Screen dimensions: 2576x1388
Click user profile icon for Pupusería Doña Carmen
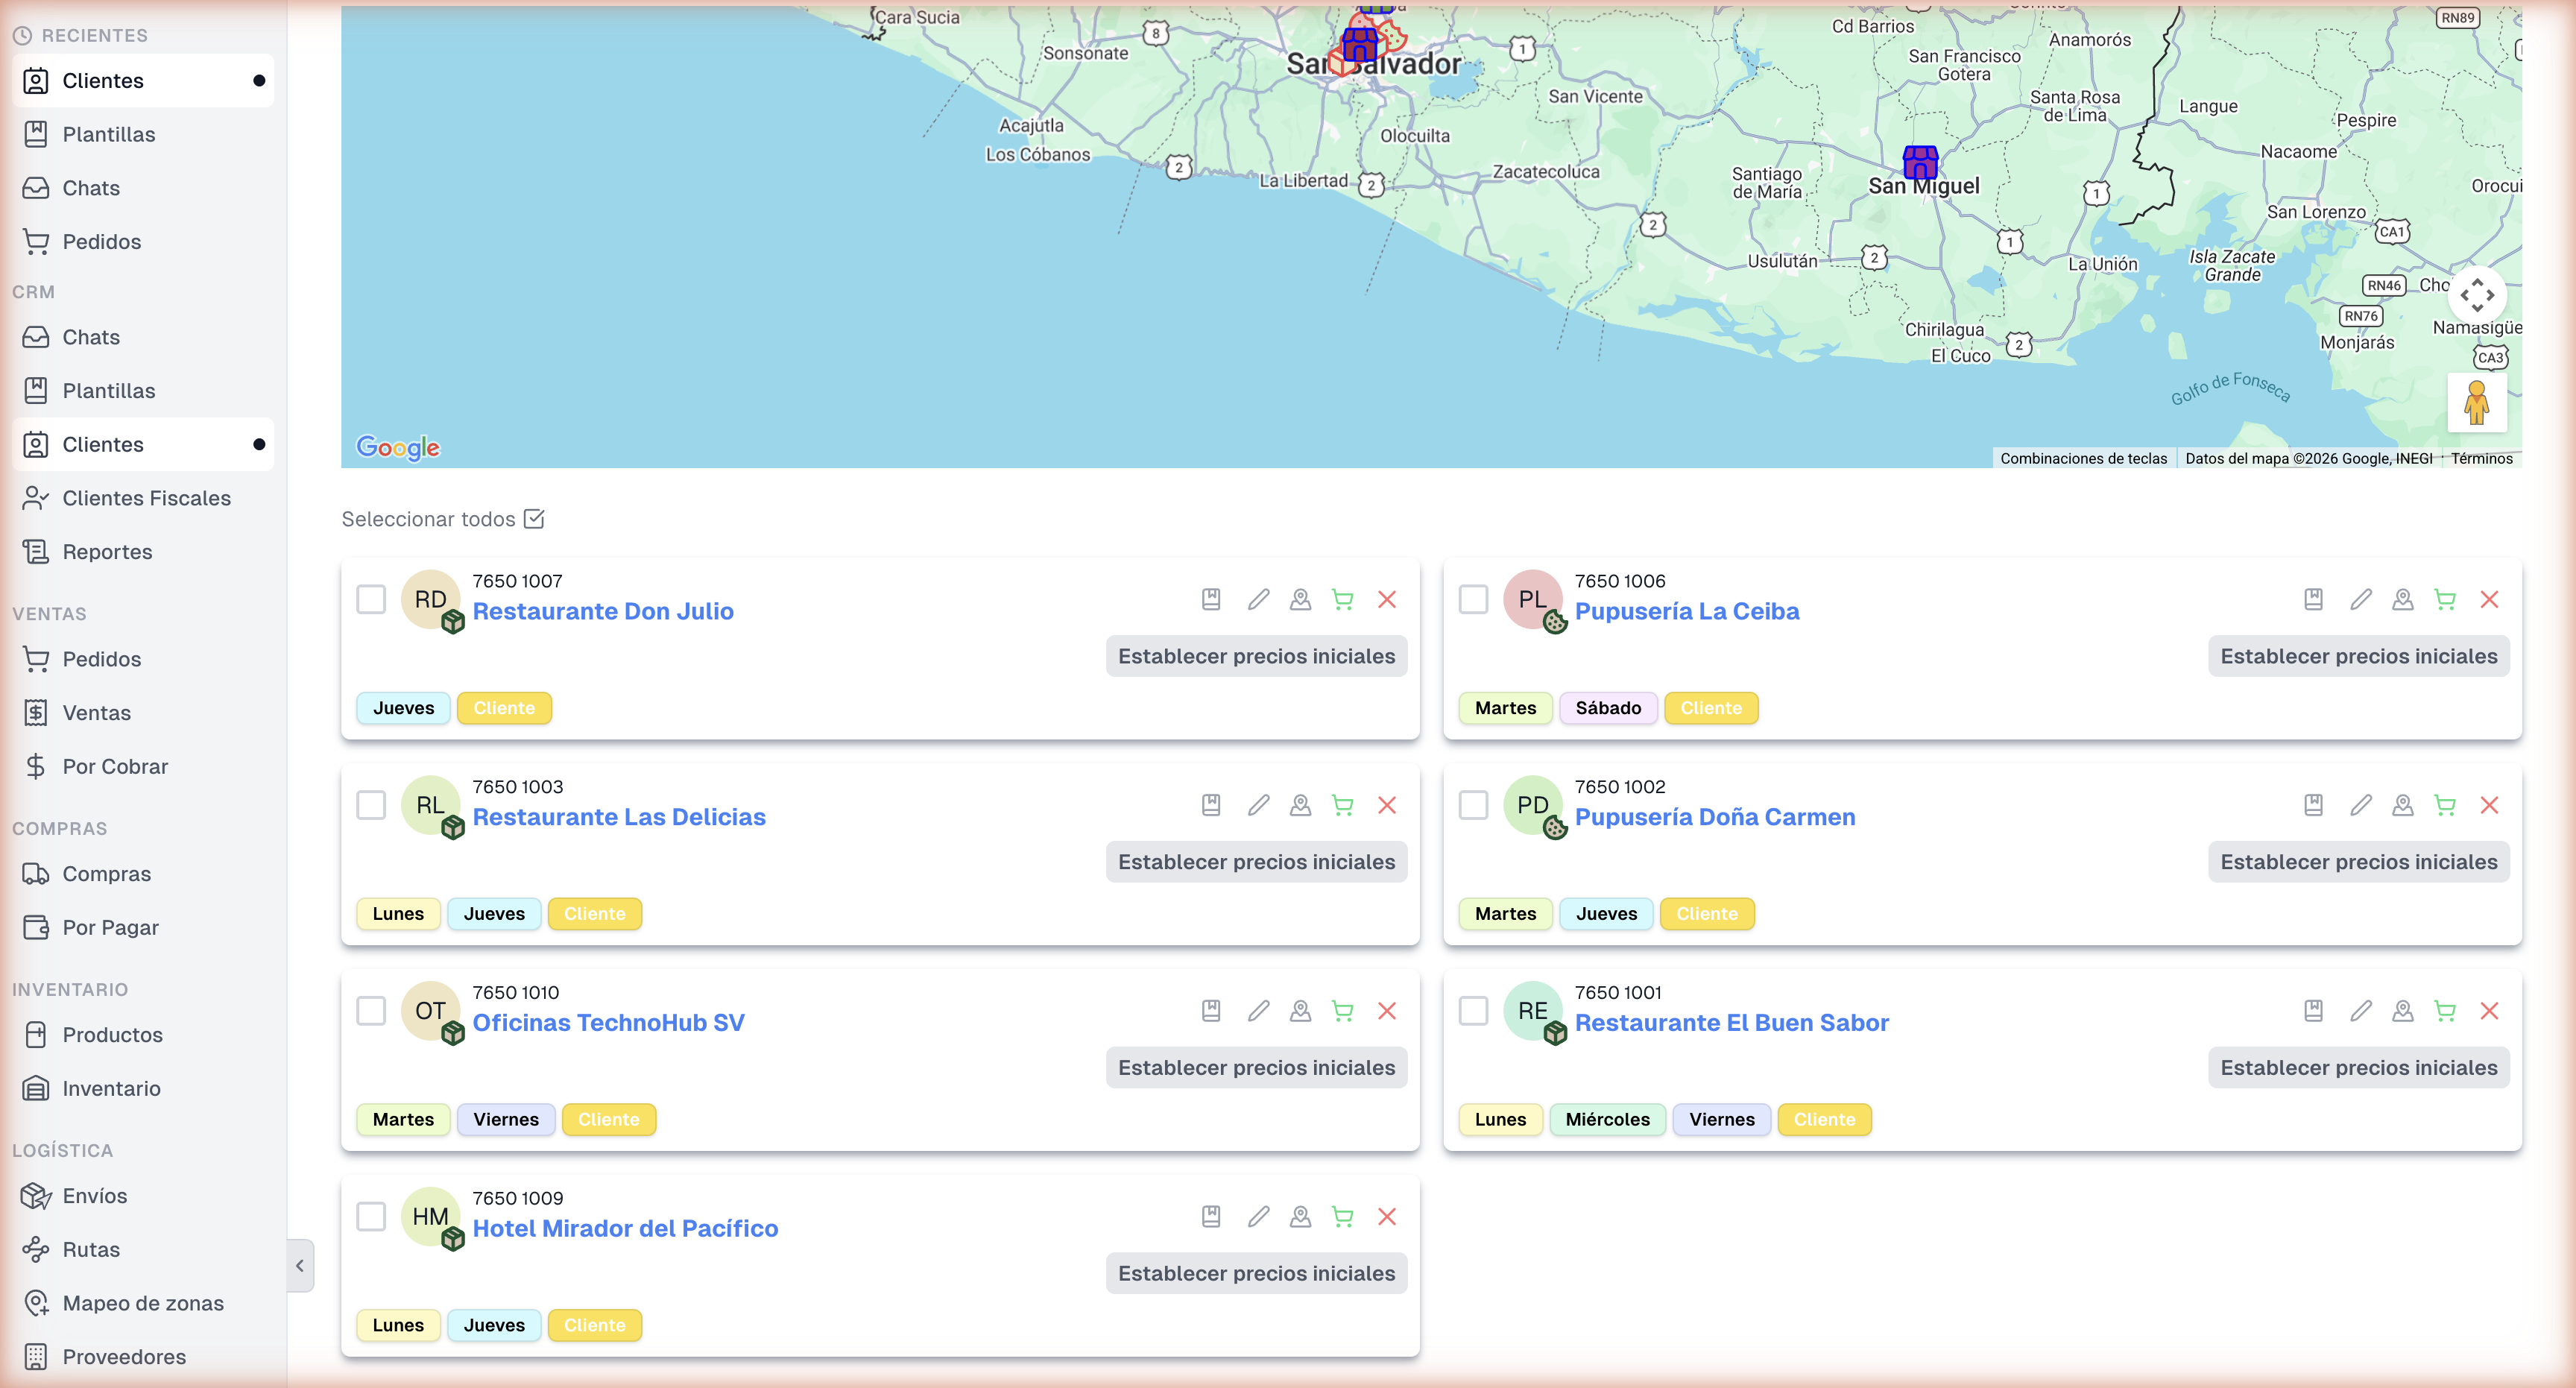pyautogui.click(x=2402, y=805)
